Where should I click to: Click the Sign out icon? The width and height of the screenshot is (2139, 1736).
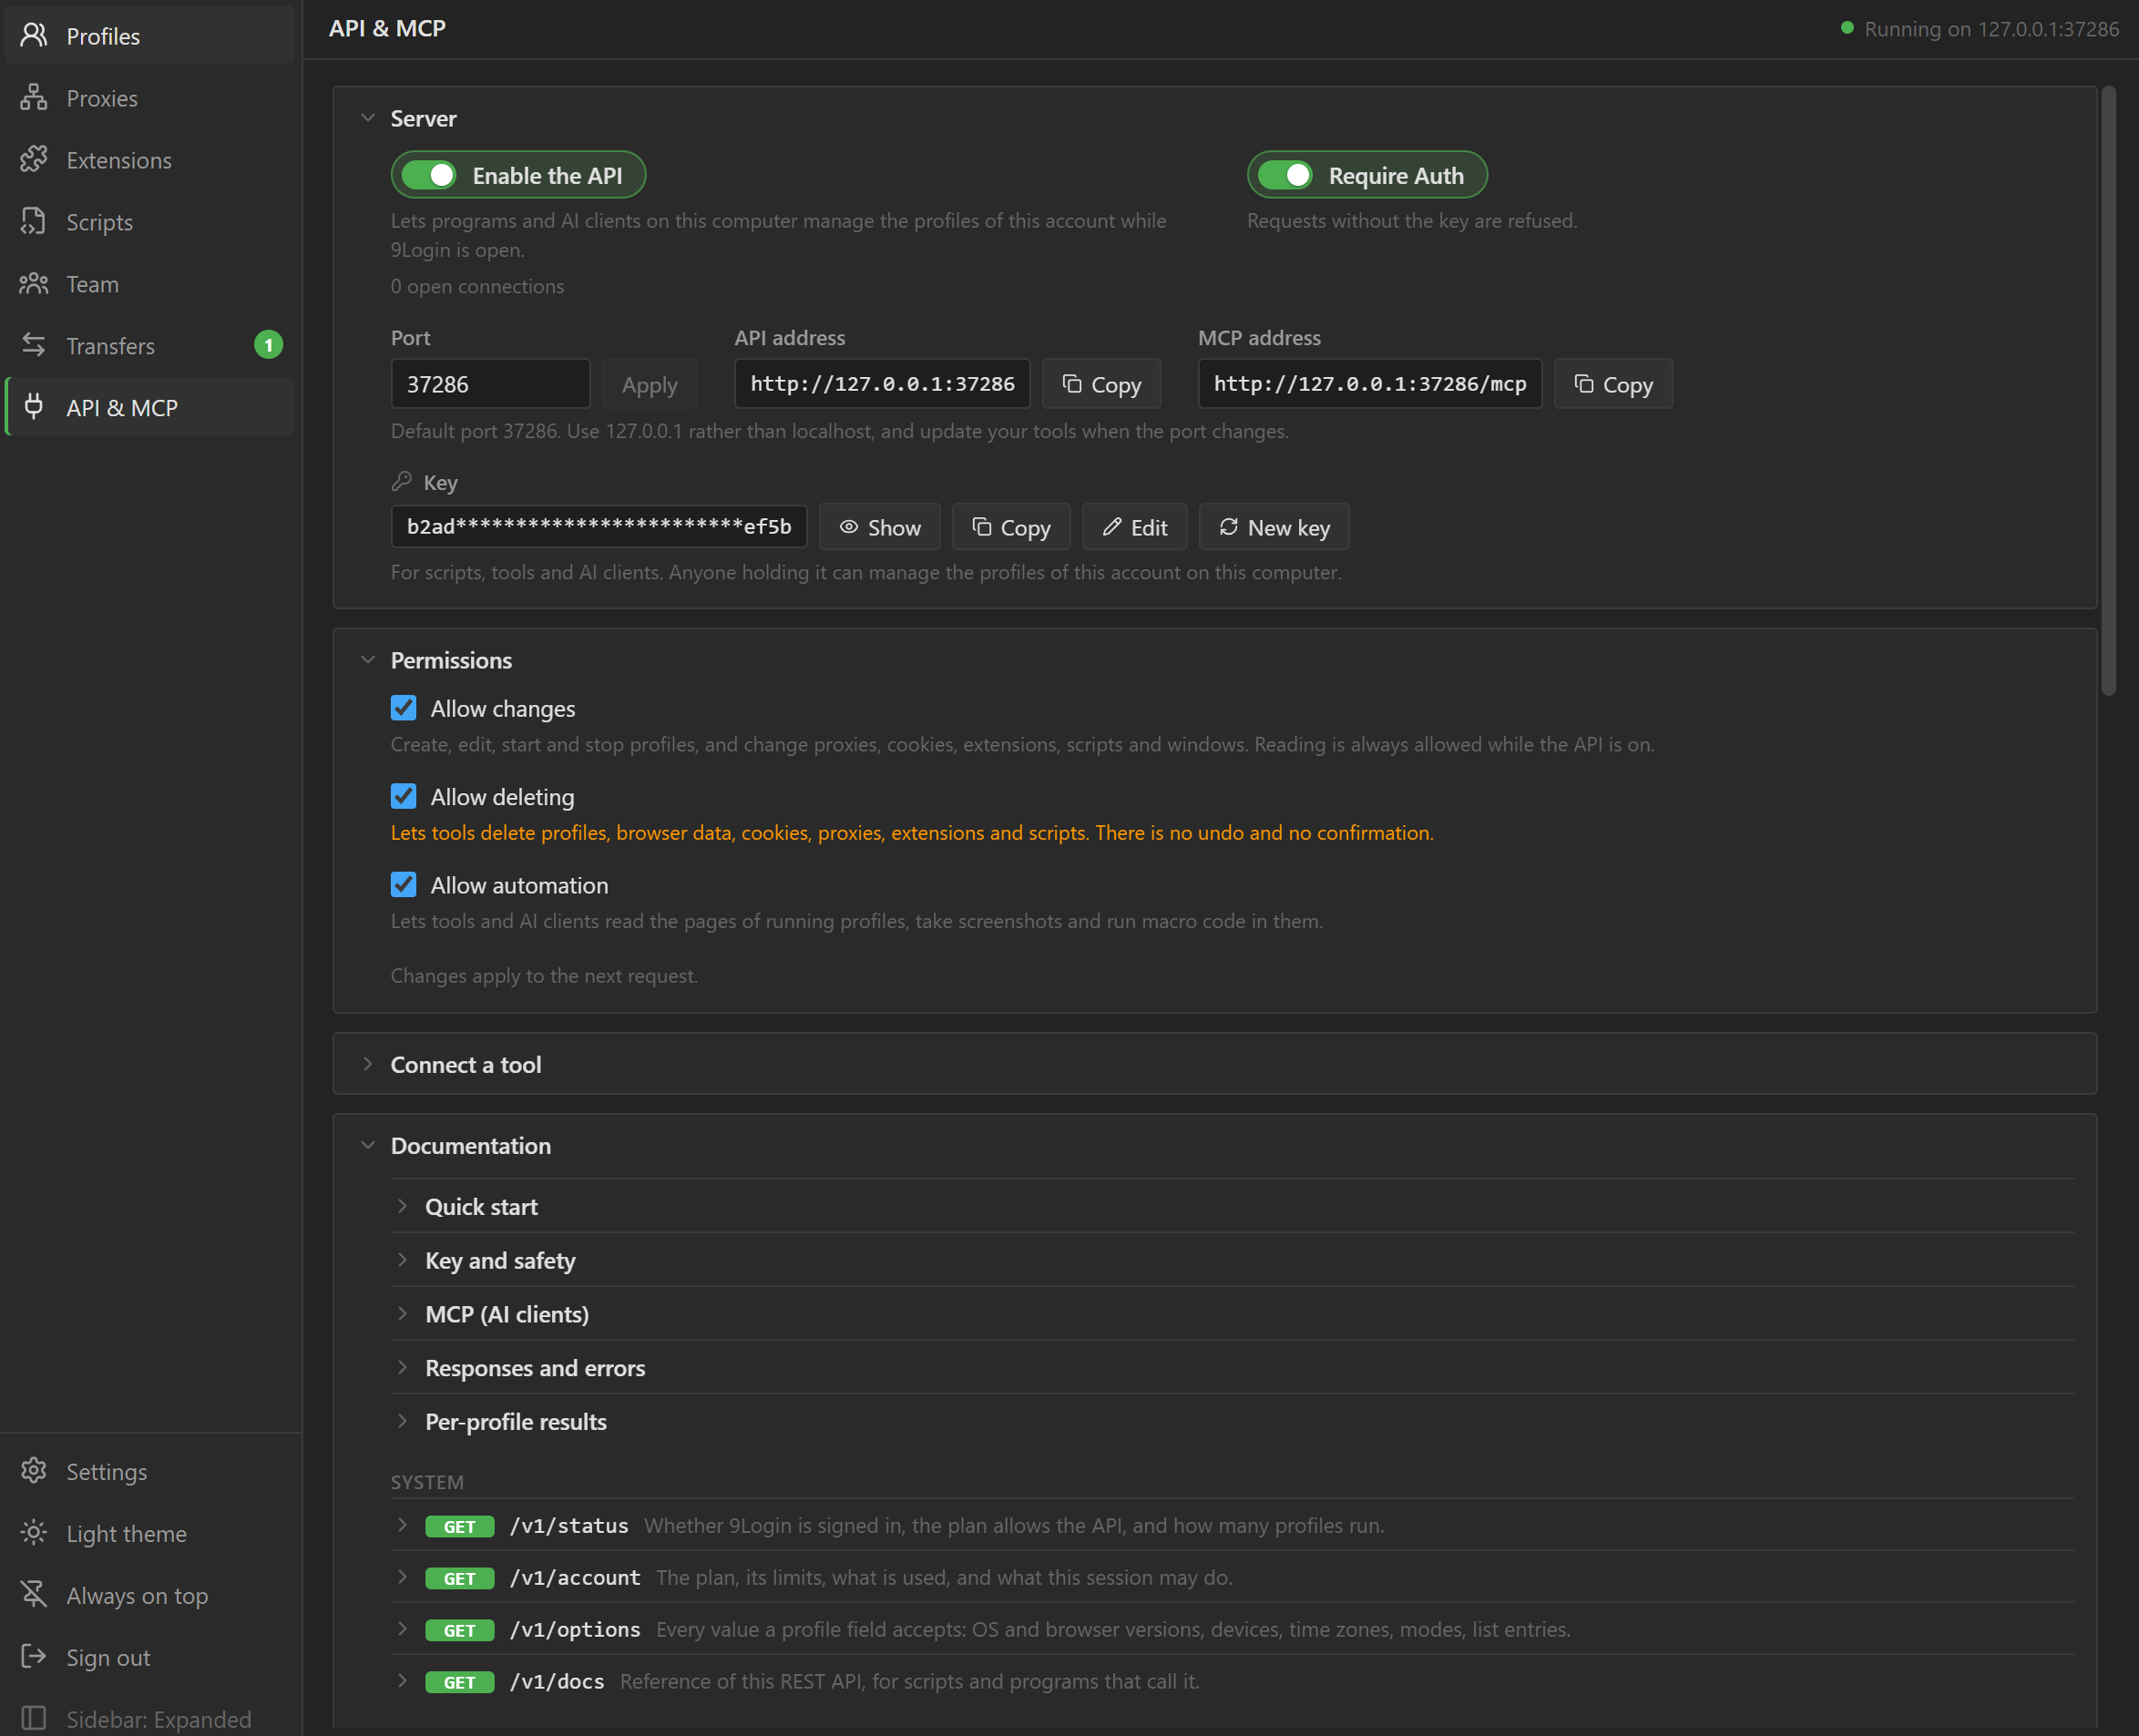[34, 1658]
